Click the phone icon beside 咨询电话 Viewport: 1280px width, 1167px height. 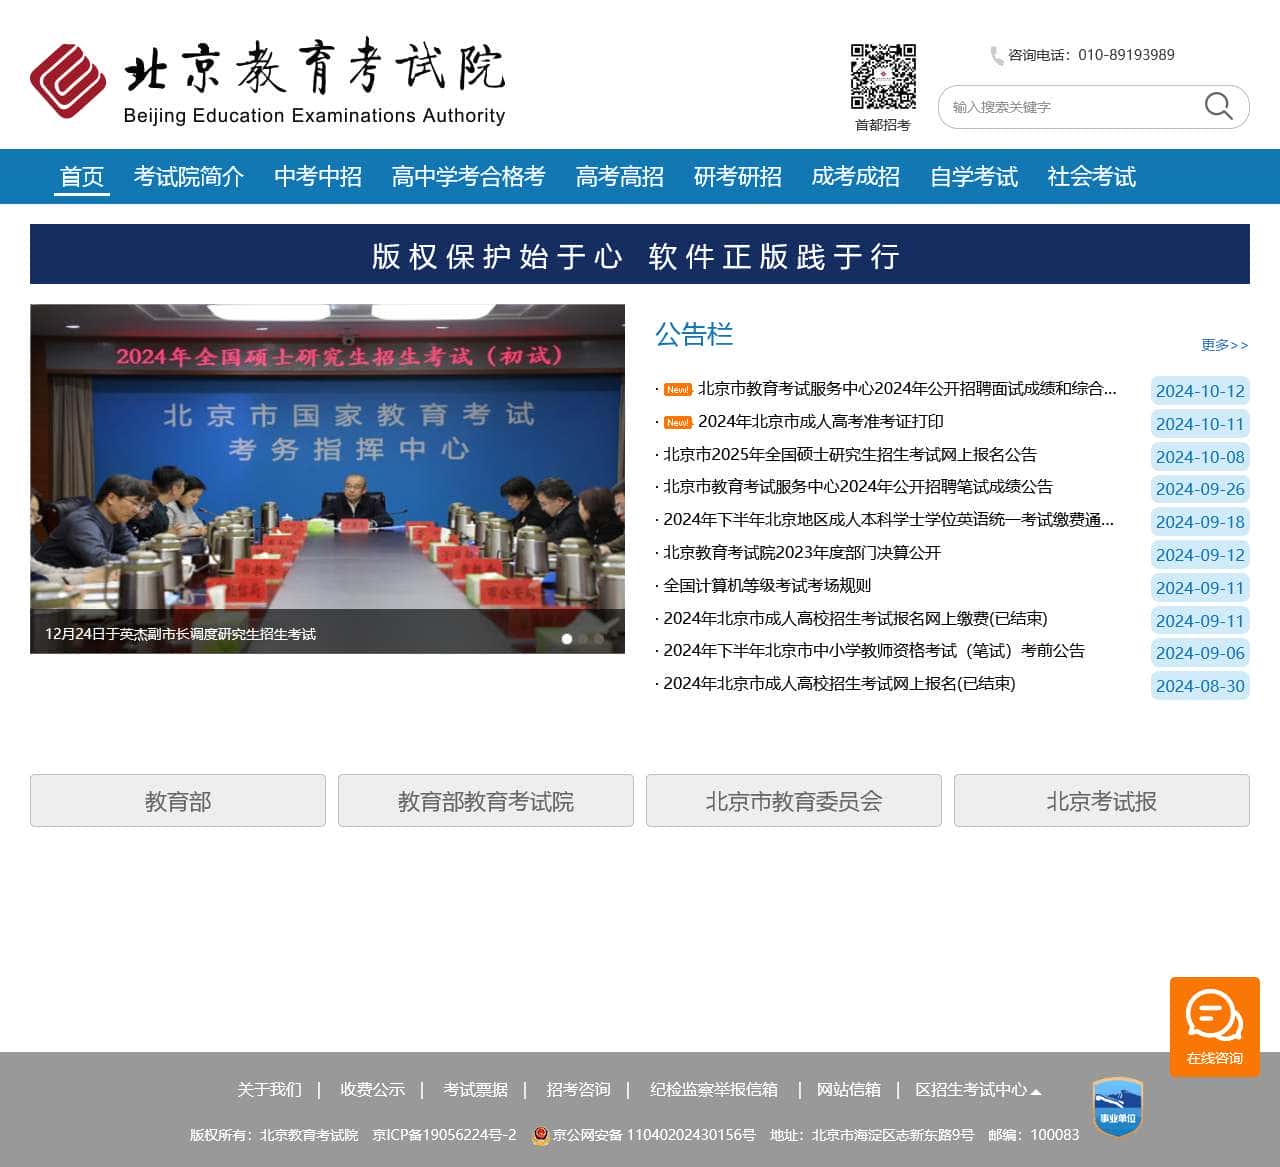996,56
